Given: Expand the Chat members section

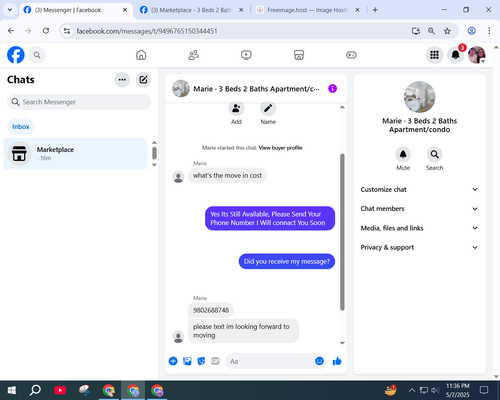Looking at the screenshot, I should coord(419,209).
